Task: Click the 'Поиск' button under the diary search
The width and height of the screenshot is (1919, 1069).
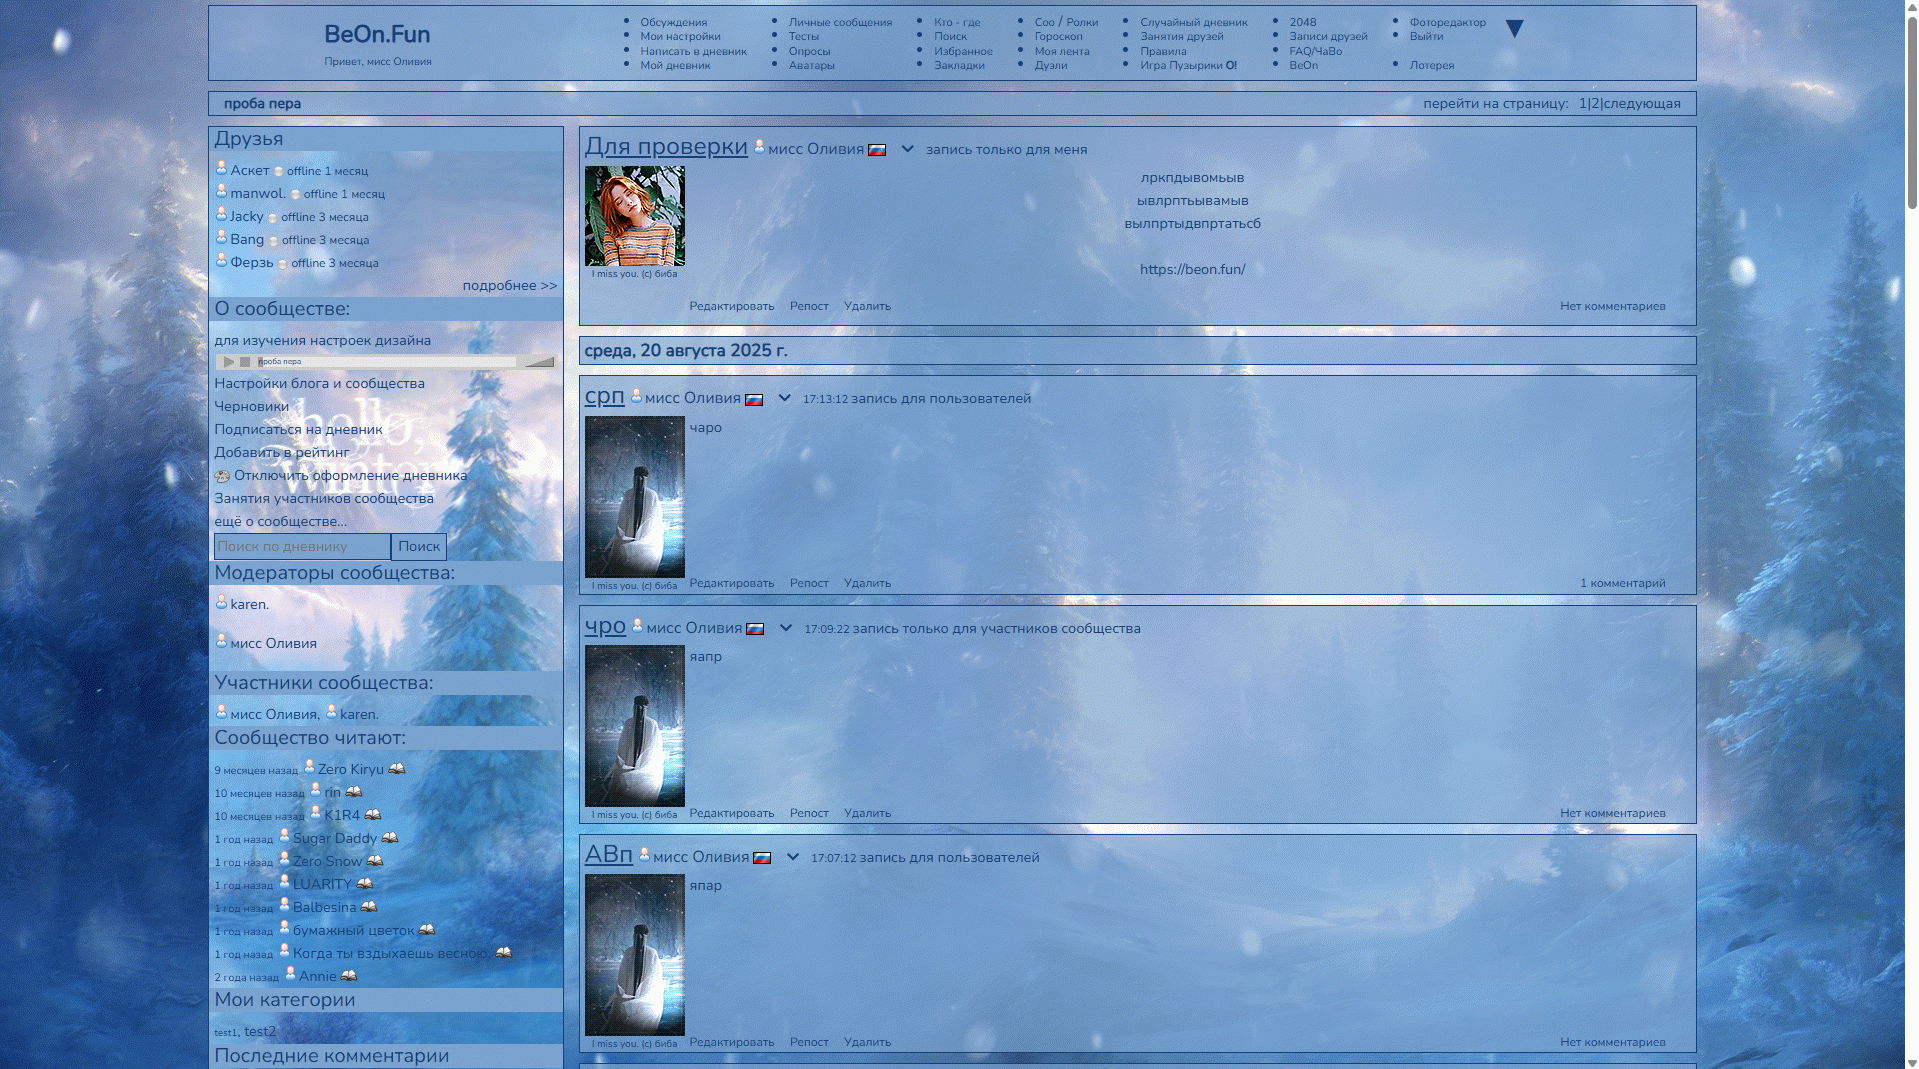Action: pyautogui.click(x=418, y=546)
